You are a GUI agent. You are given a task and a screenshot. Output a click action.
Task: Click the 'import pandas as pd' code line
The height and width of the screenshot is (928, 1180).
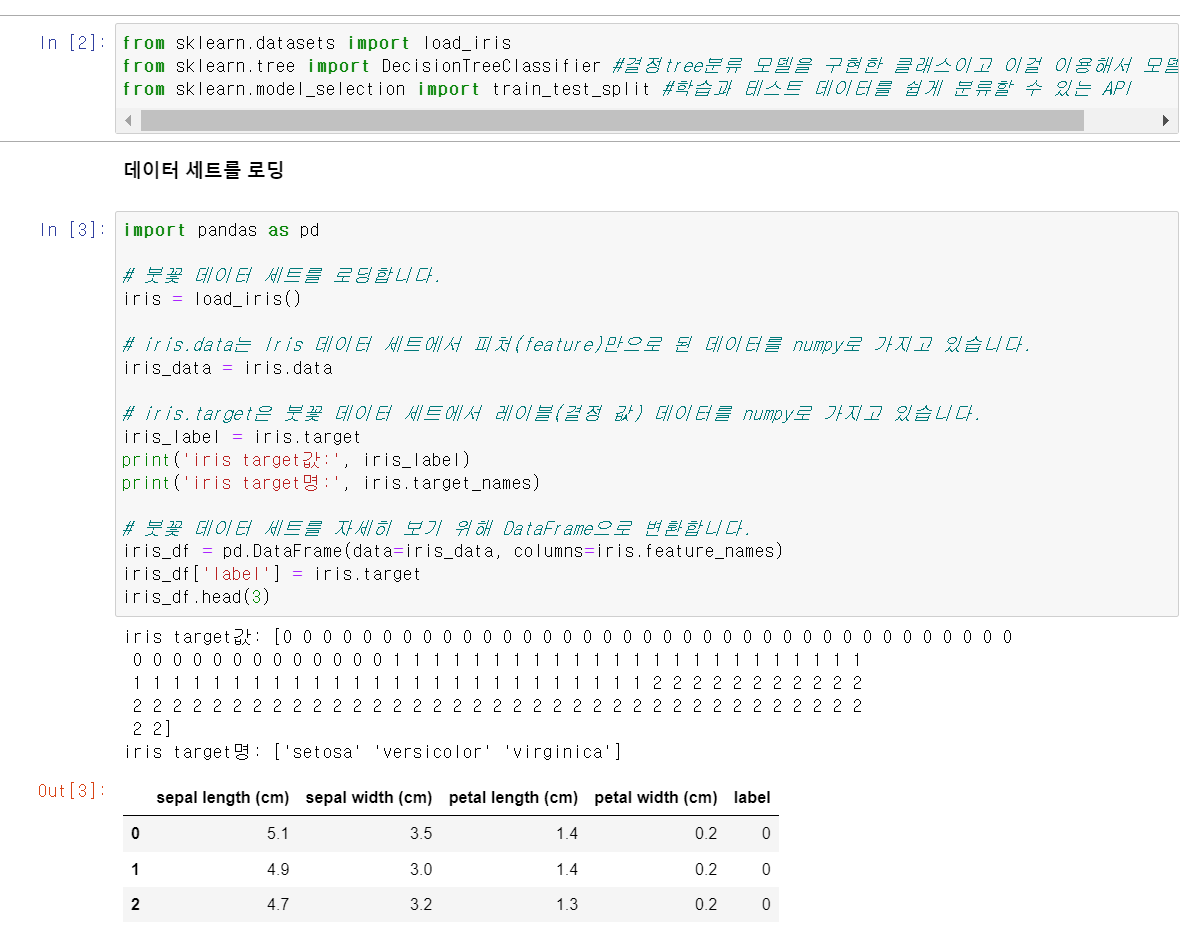pos(221,230)
